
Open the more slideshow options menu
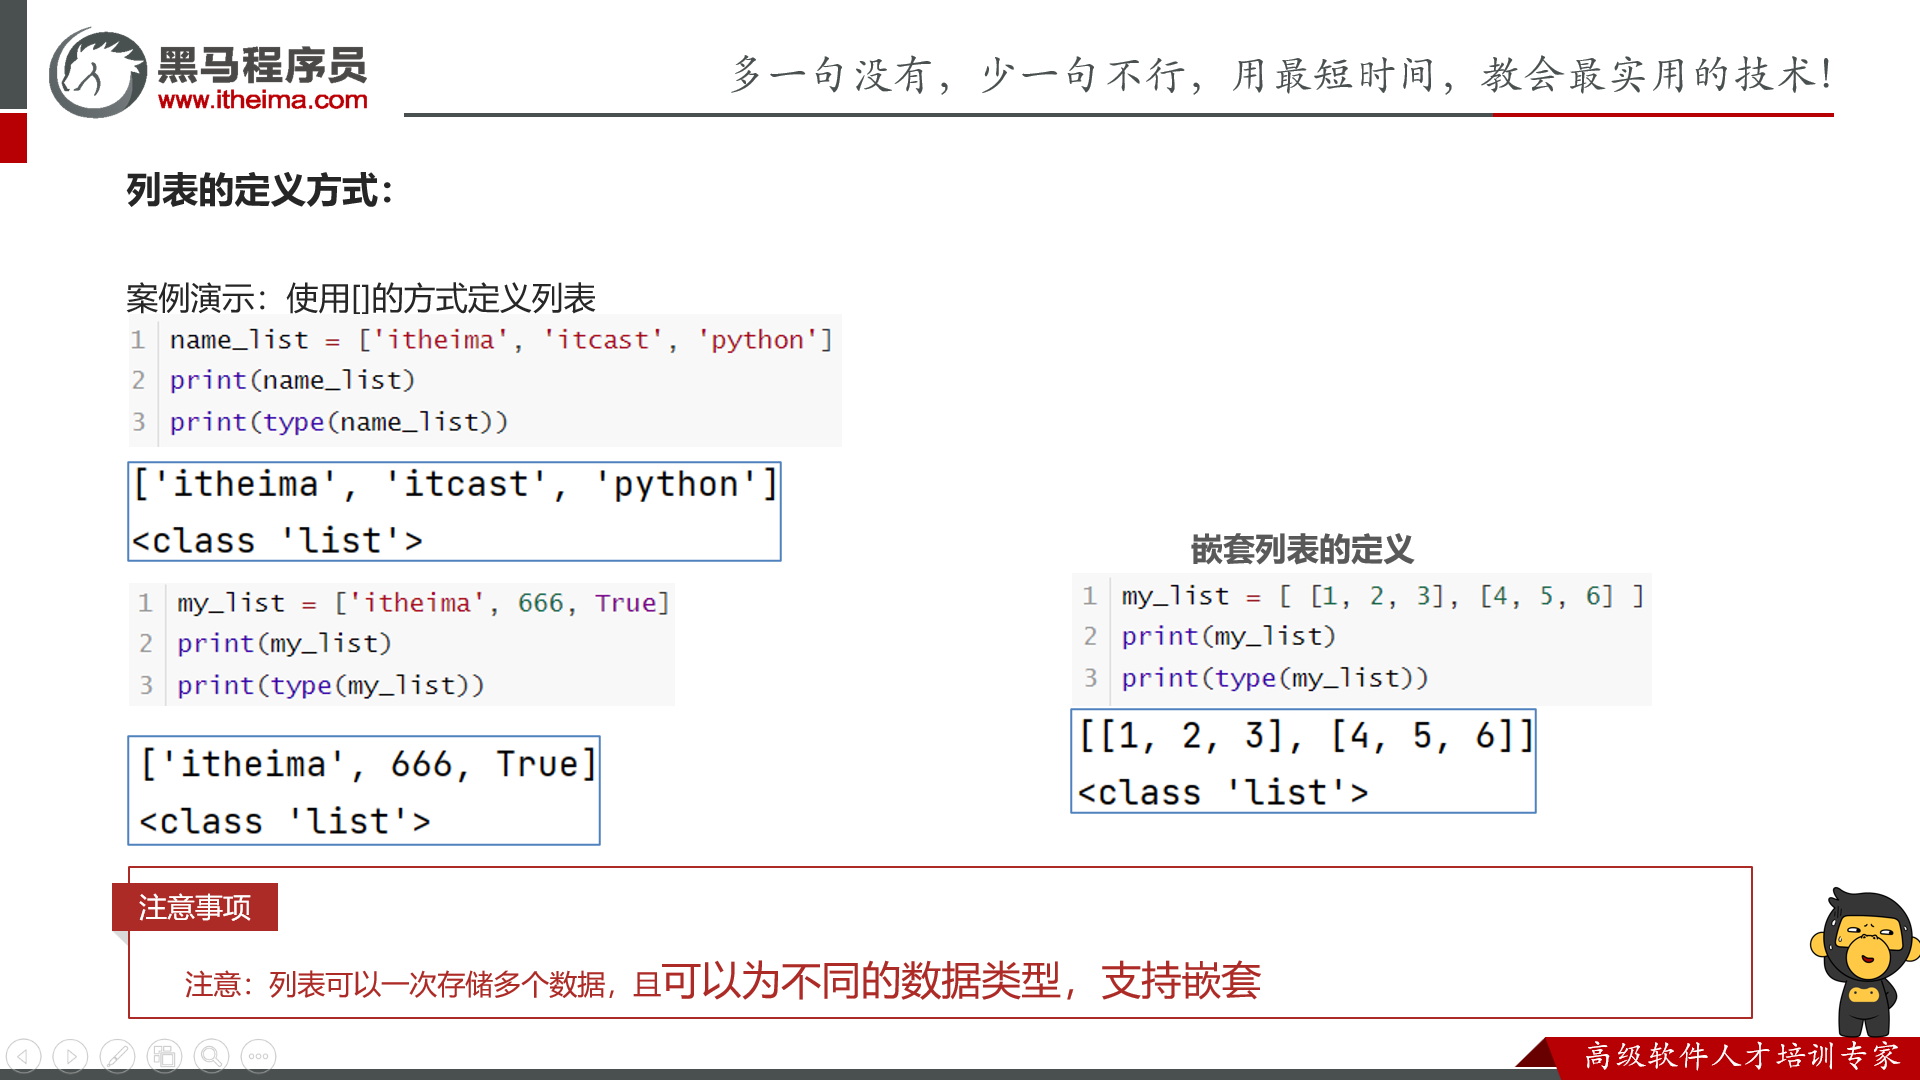pyautogui.click(x=258, y=1056)
